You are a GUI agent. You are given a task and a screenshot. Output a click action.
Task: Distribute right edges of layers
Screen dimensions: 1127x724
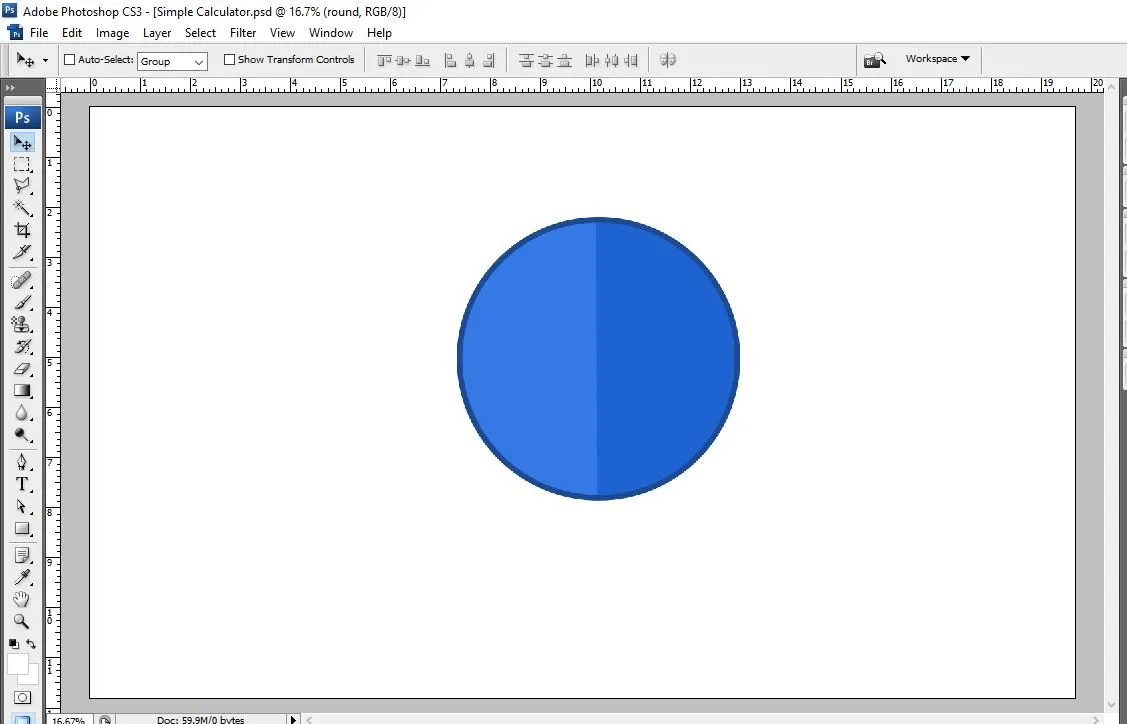point(631,60)
